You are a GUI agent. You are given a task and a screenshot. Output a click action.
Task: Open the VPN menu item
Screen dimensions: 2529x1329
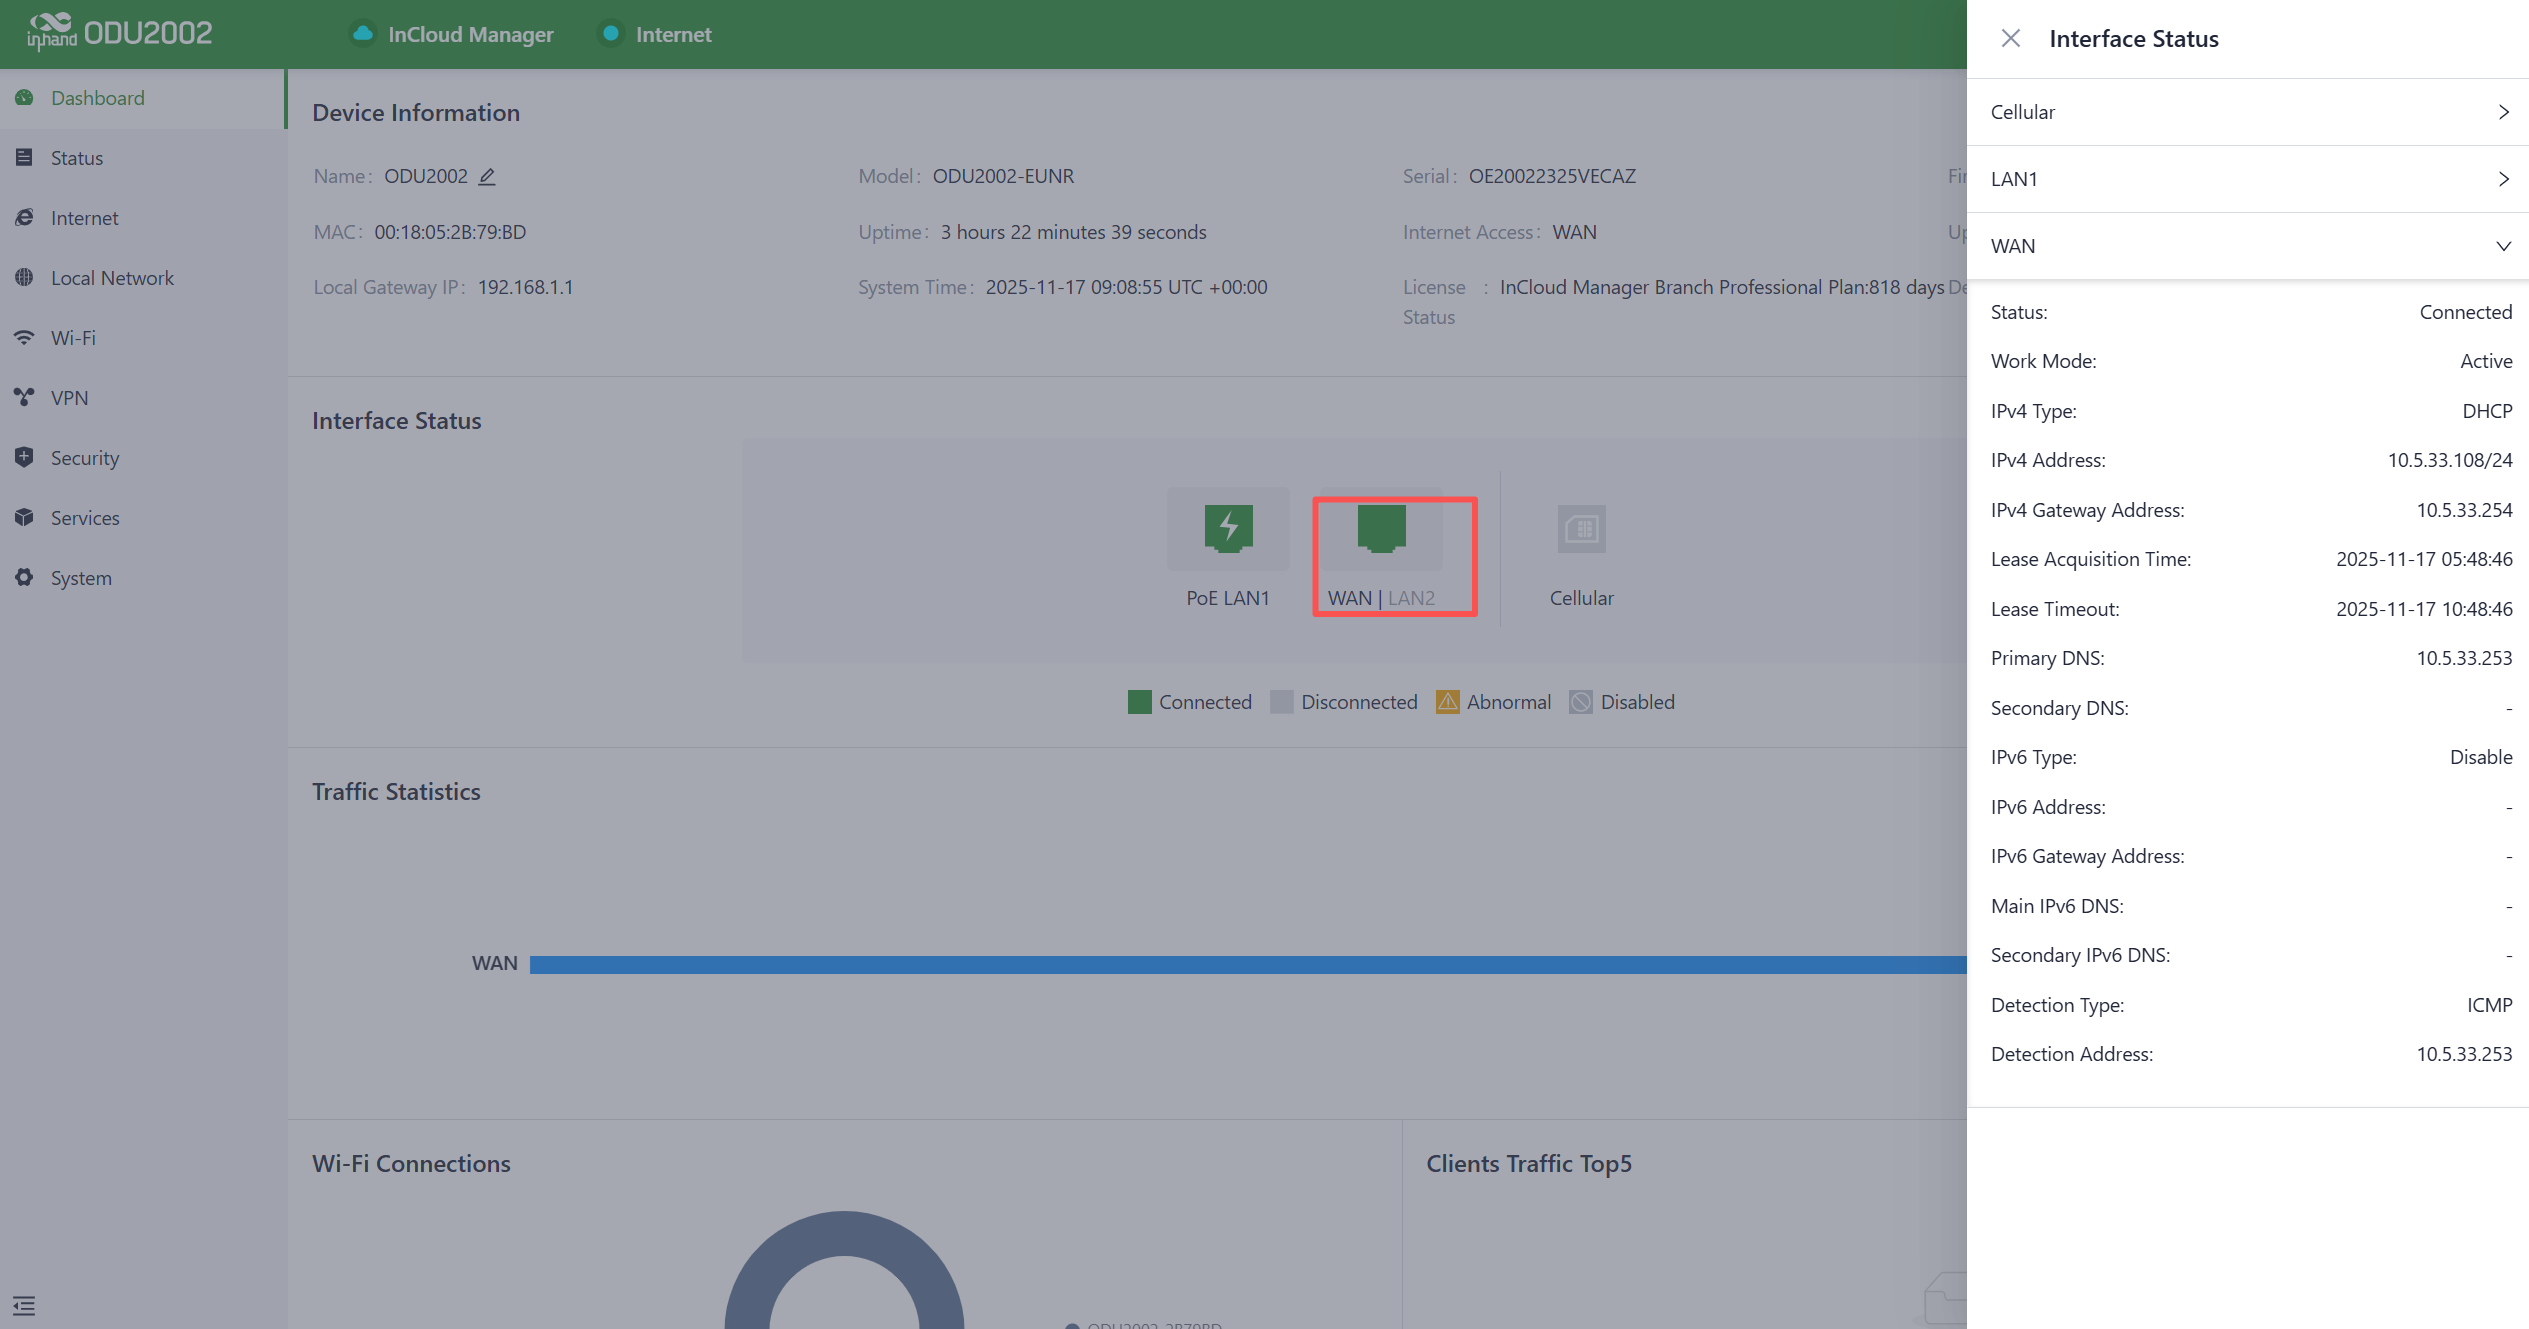coord(69,398)
